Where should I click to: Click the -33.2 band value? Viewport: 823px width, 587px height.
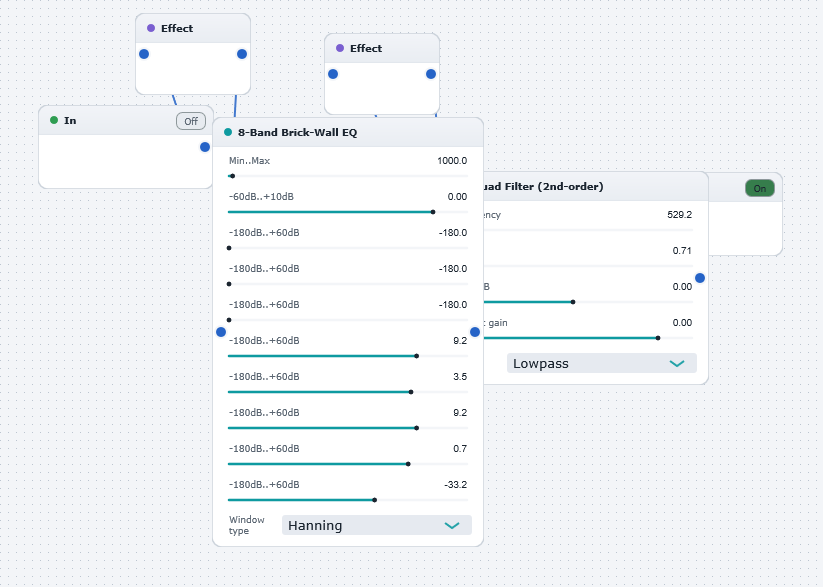point(456,485)
